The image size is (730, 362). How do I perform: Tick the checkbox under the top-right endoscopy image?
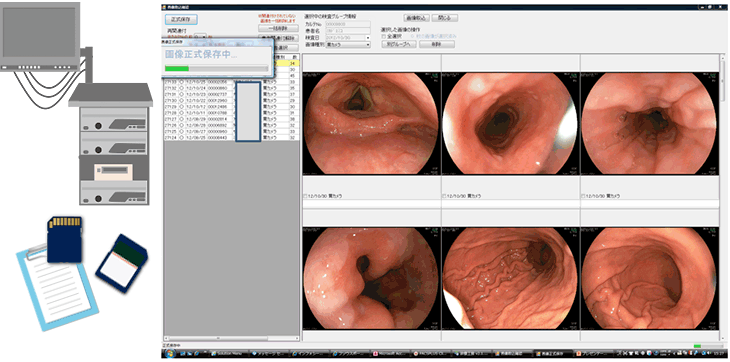click(584, 196)
